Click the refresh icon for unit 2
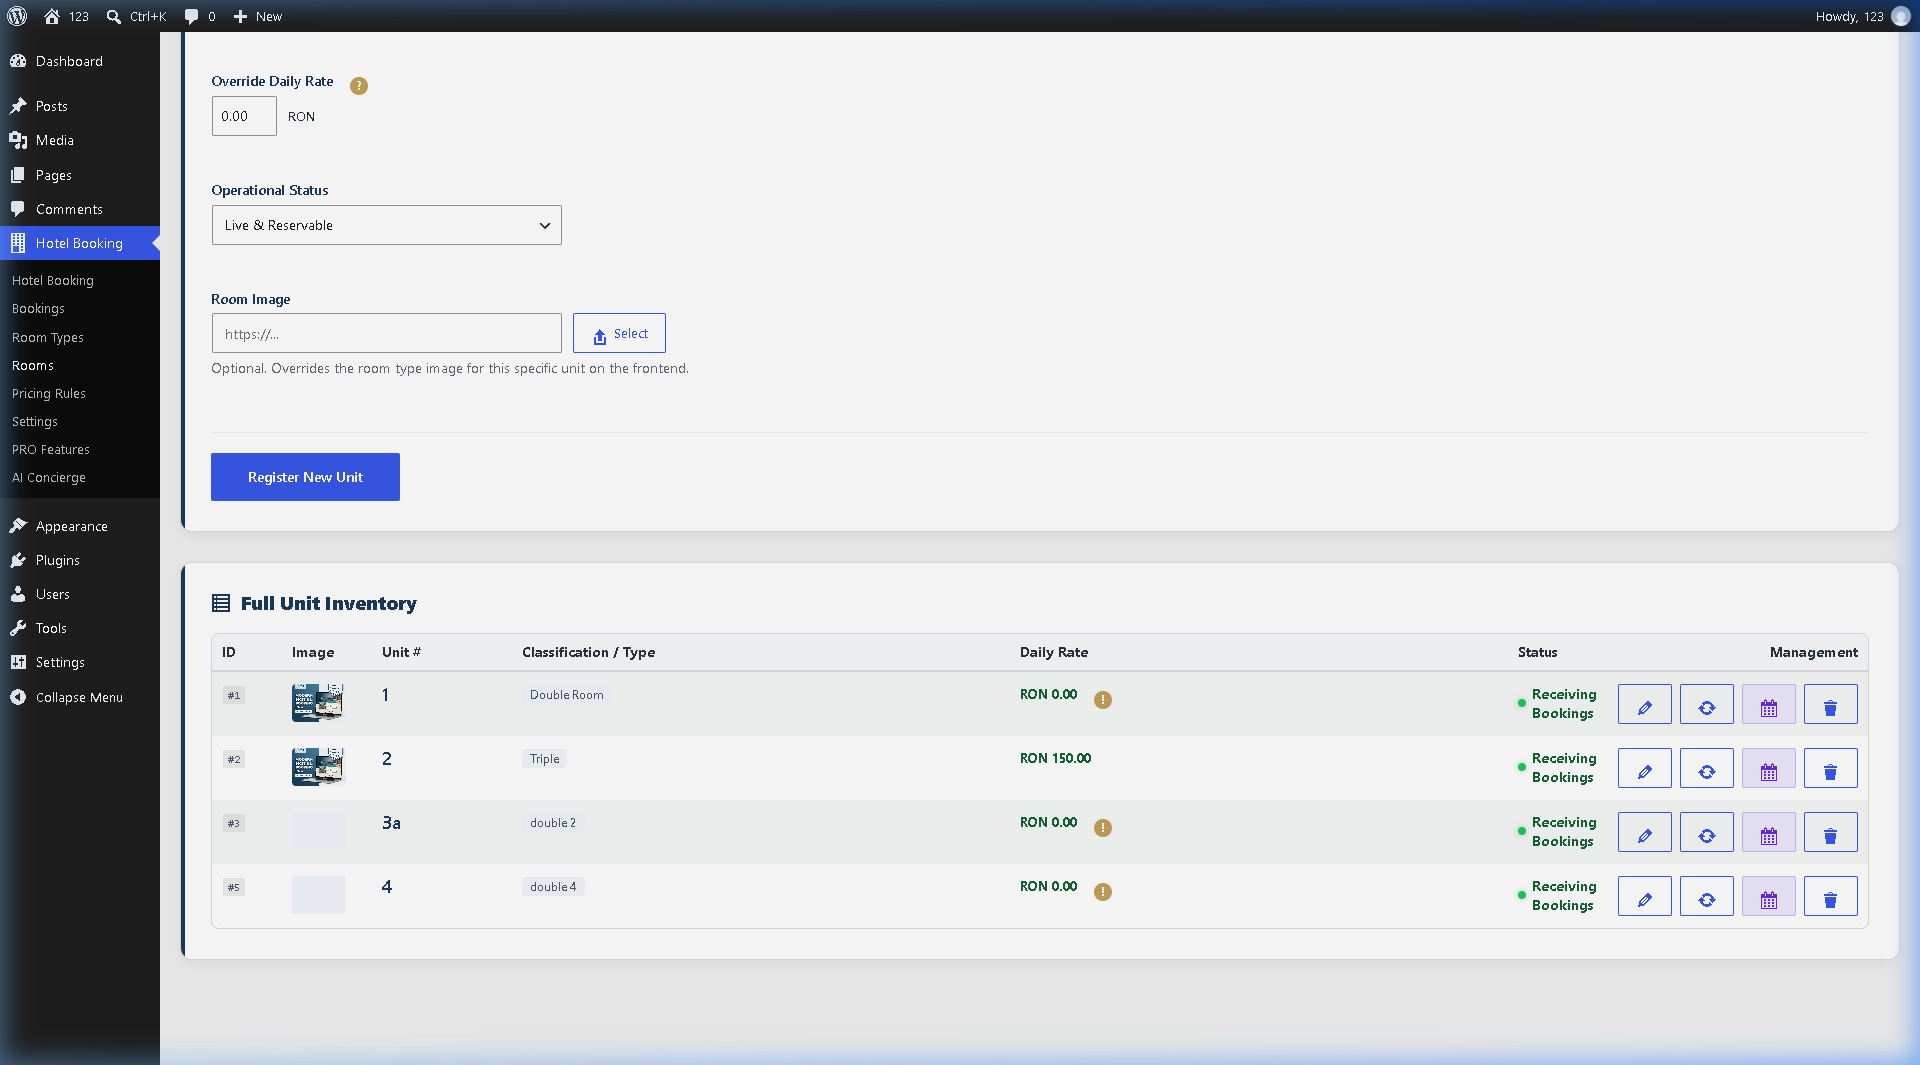Screen dimensions: 1920x1065 [x=1706, y=768]
